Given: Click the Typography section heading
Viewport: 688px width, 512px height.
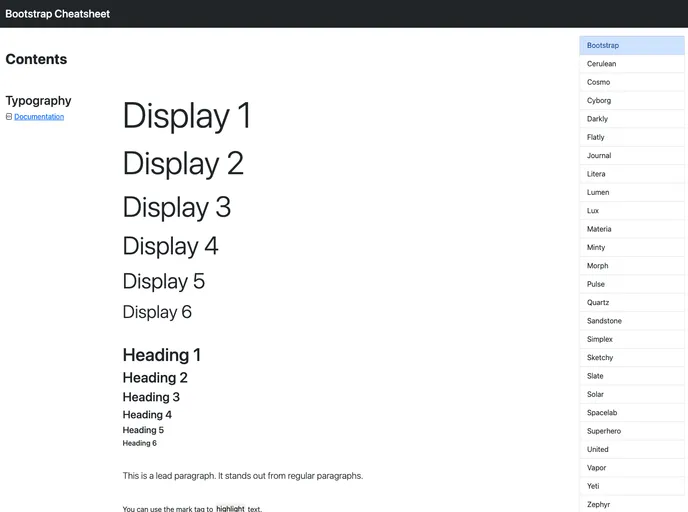Looking at the screenshot, I should click(39, 100).
